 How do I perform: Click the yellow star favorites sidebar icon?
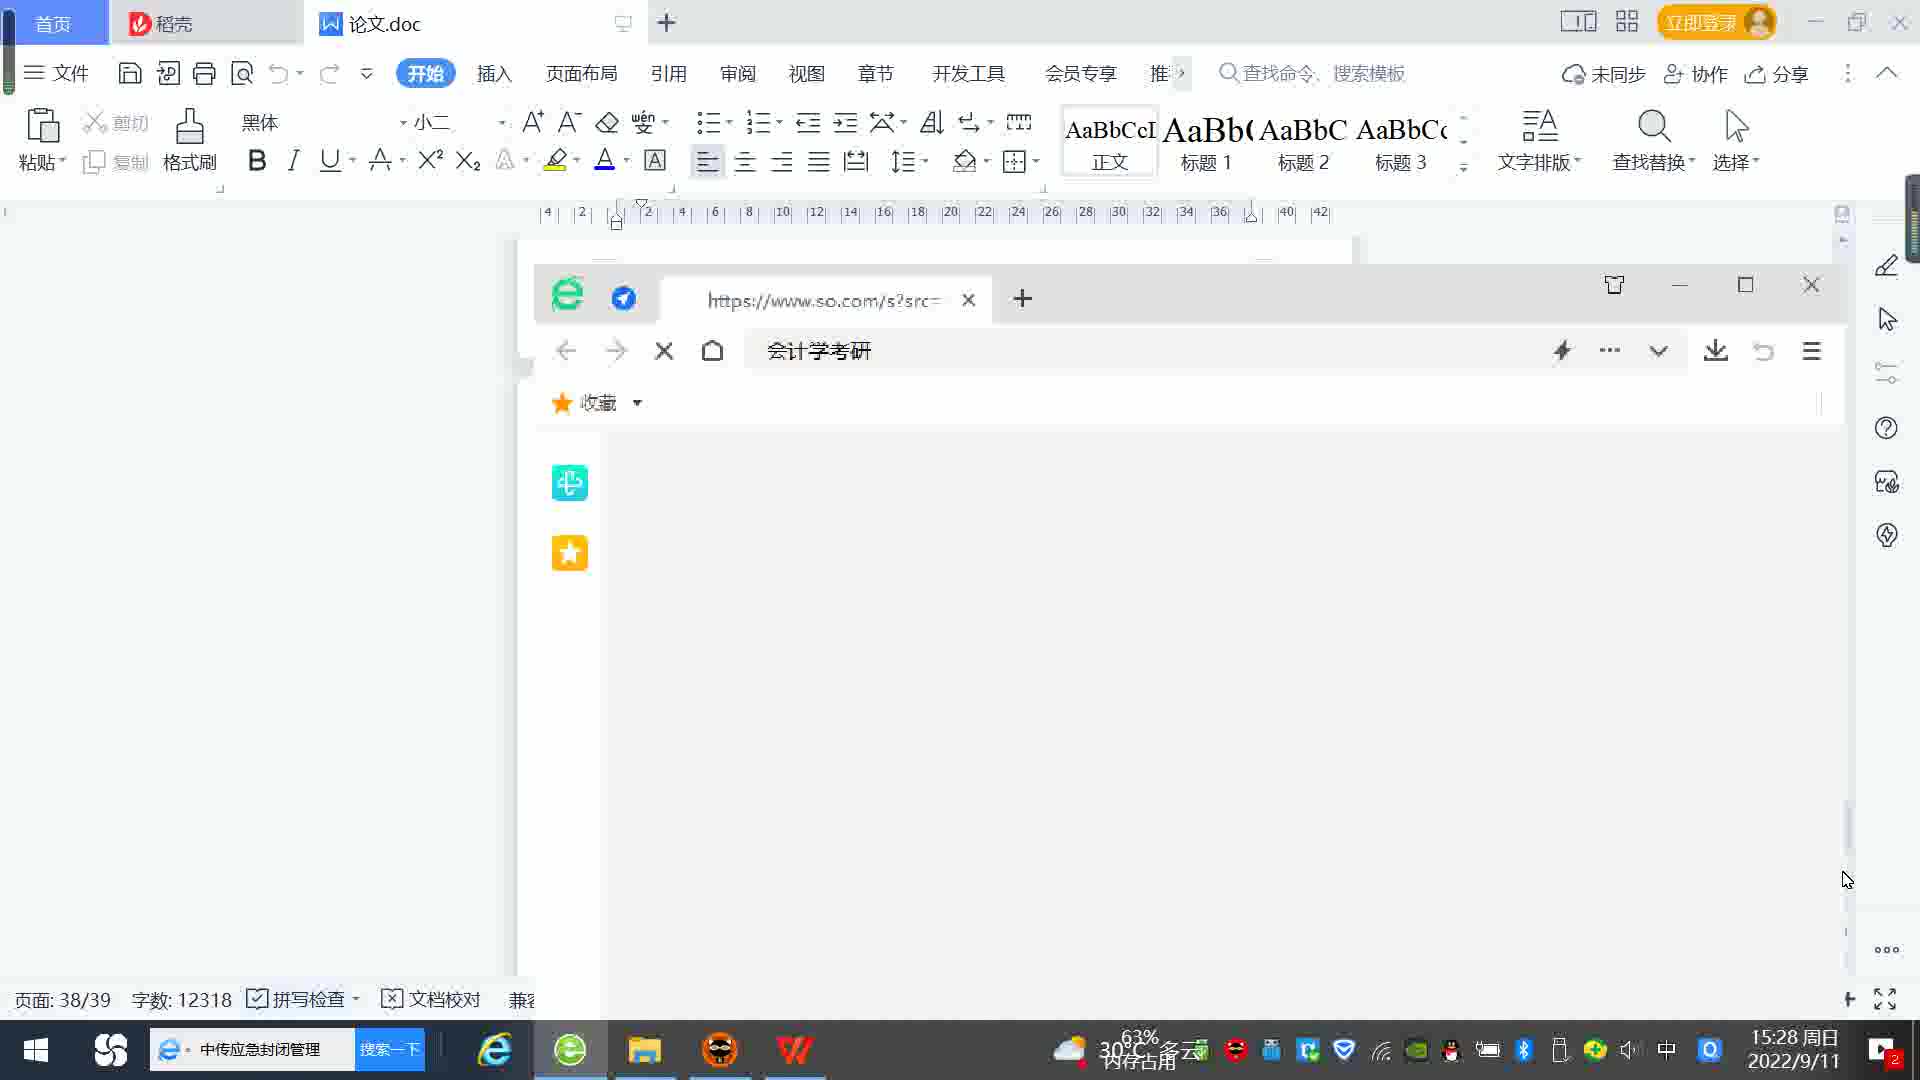[x=569, y=553]
